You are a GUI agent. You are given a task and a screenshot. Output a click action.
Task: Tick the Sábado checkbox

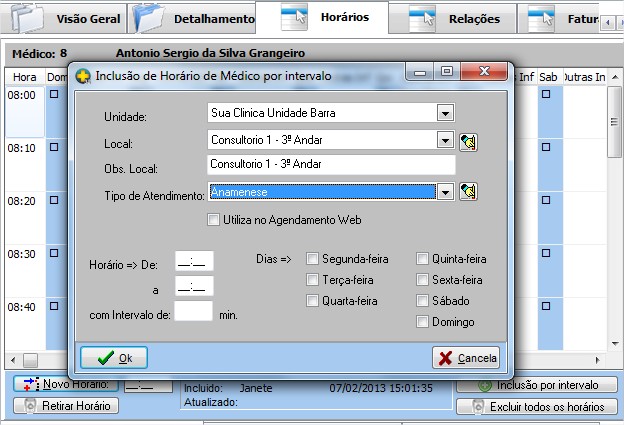(423, 301)
